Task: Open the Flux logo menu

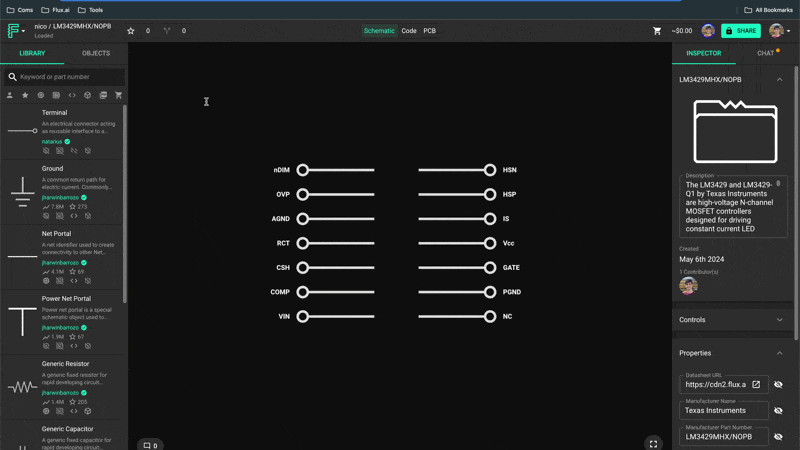Action: pyautogui.click(x=16, y=31)
